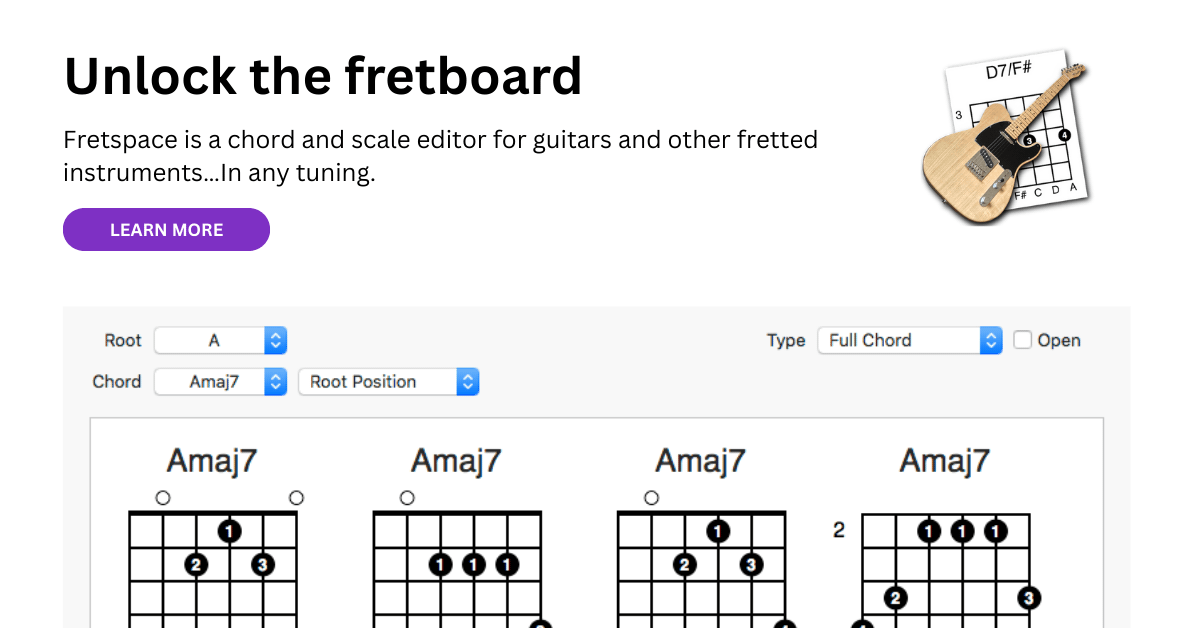Click finger 2 dot in first chord diagram

pyautogui.click(x=196, y=565)
